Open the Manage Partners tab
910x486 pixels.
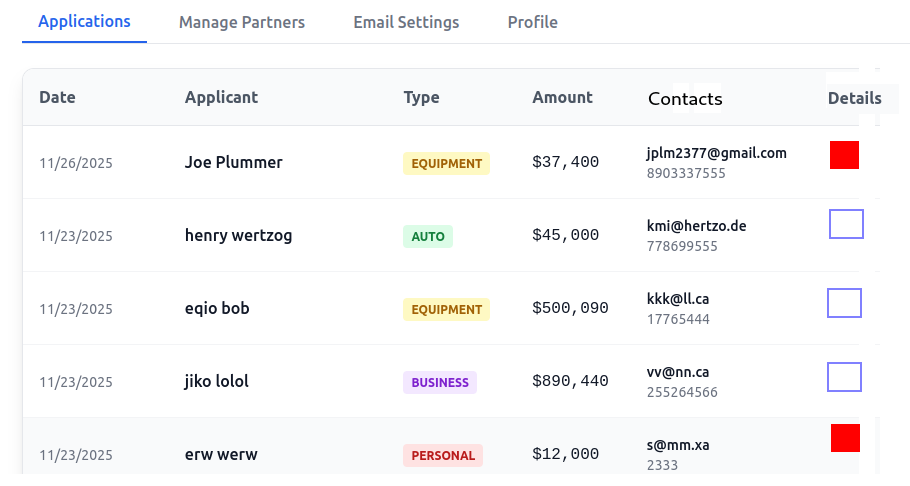(x=242, y=22)
